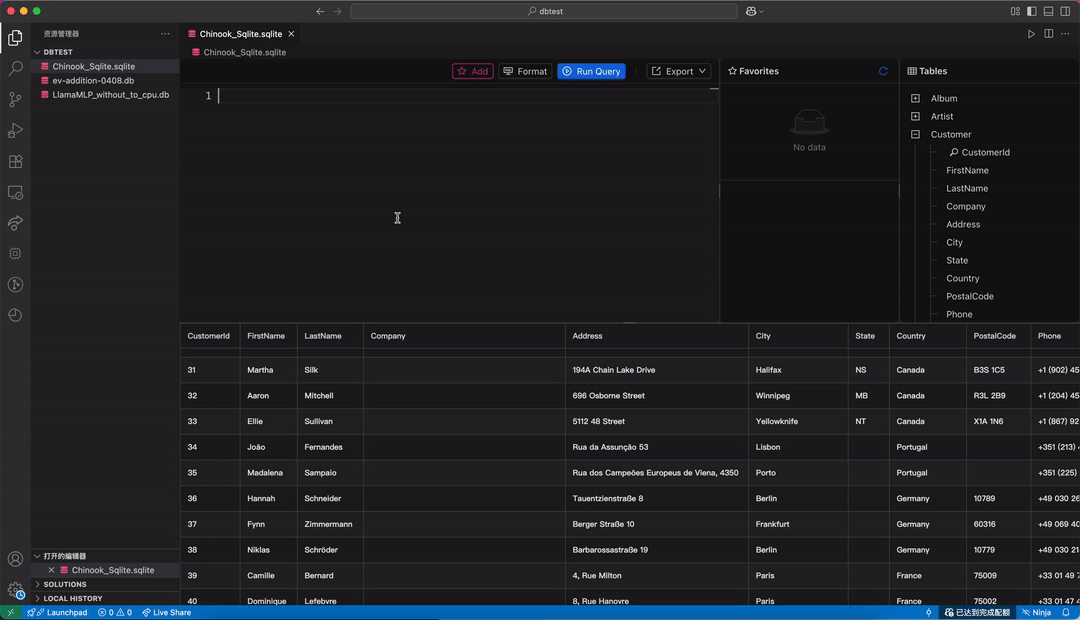The image size is (1080, 620).
Task: Open Chinook_Sqlite.sqlite in file explorer
Action: click(x=105, y=66)
